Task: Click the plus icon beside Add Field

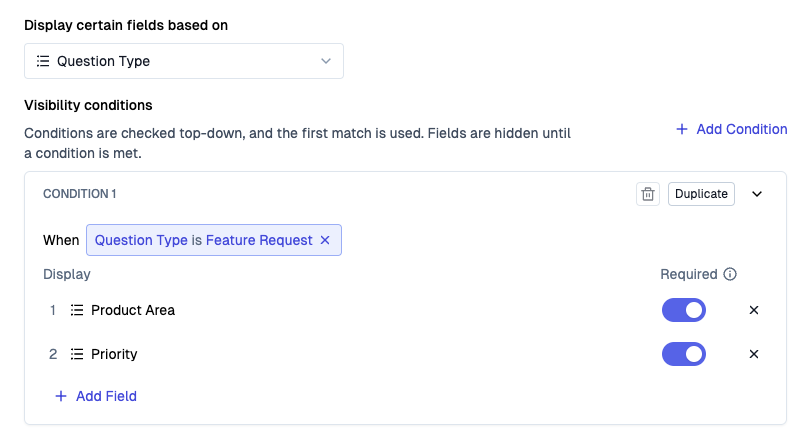Action: 61,396
